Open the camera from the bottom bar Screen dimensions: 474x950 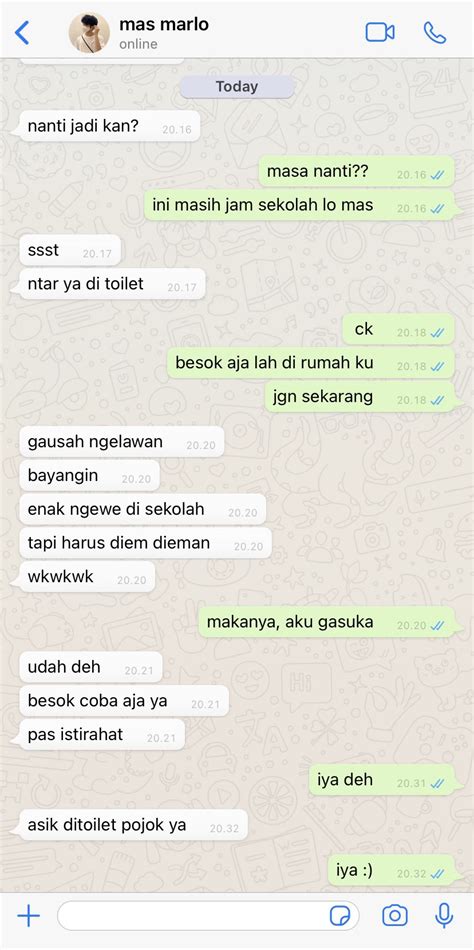coord(395,915)
